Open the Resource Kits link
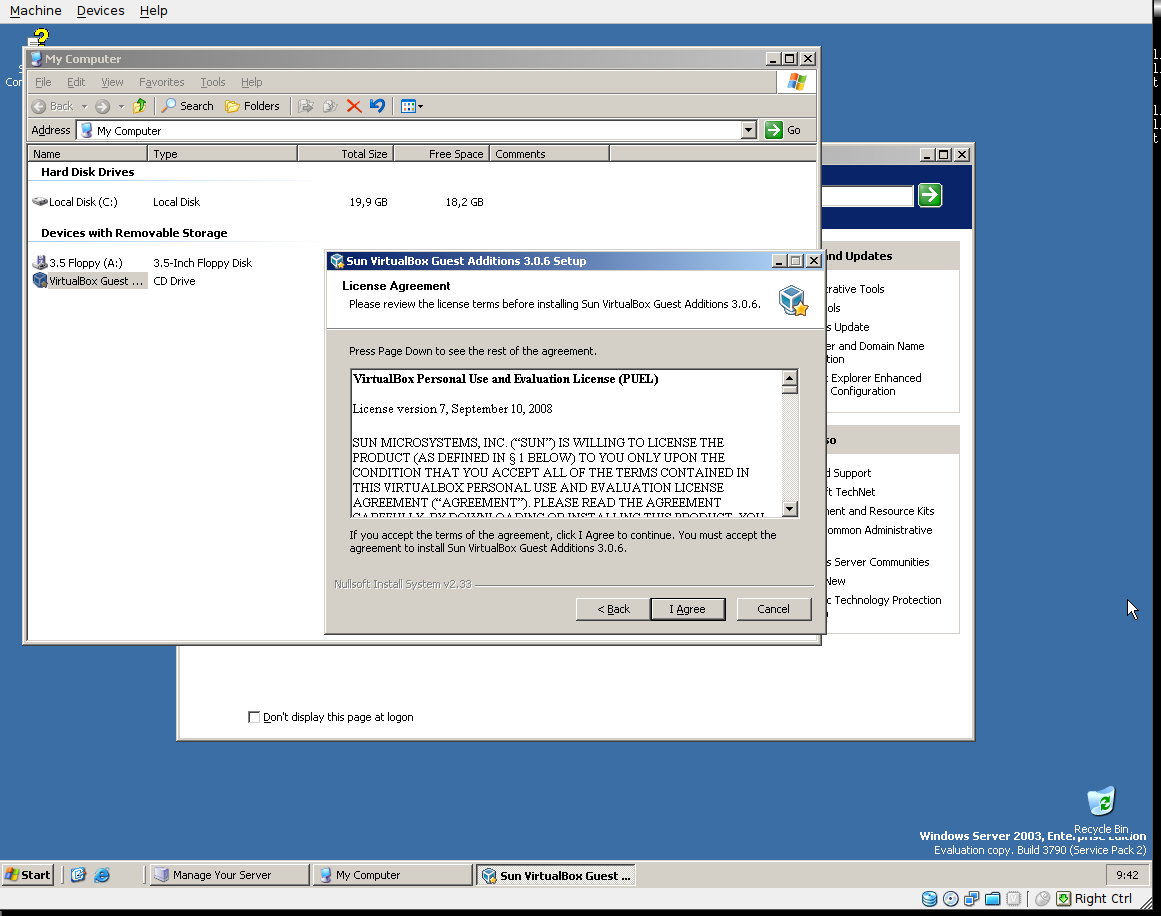Viewport: 1161px width, 916px height. pyautogui.click(x=880, y=511)
